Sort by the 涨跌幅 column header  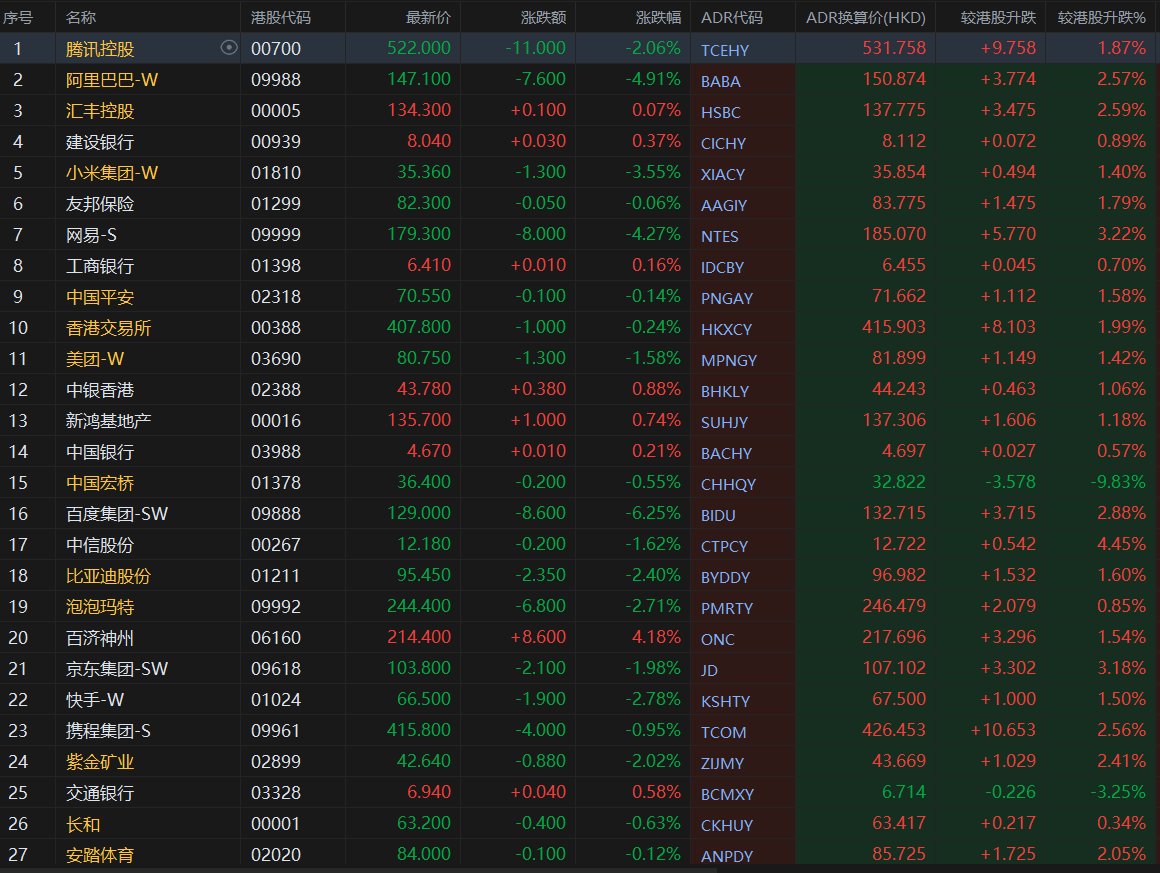click(658, 17)
